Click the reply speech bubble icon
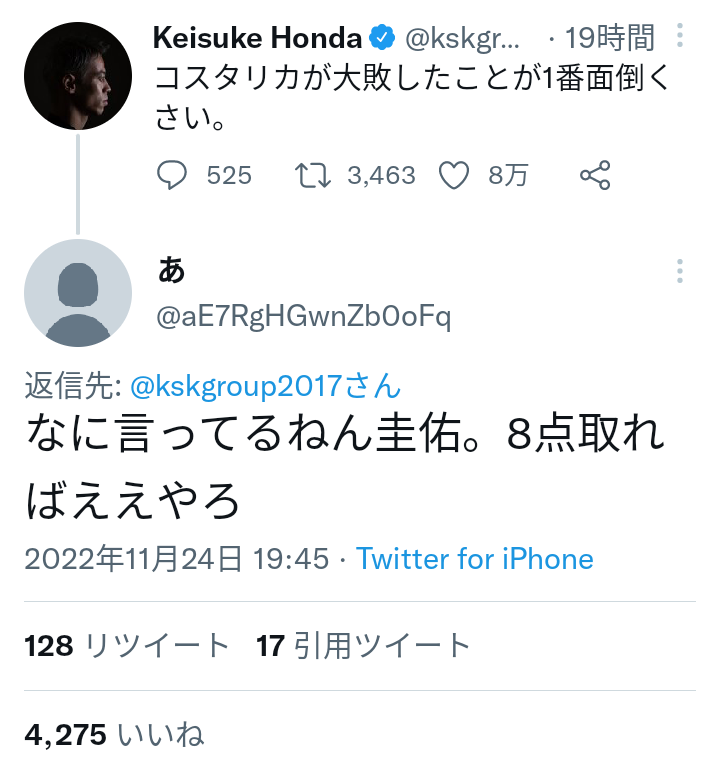The height and width of the screenshot is (775, 720). [171, 175]
